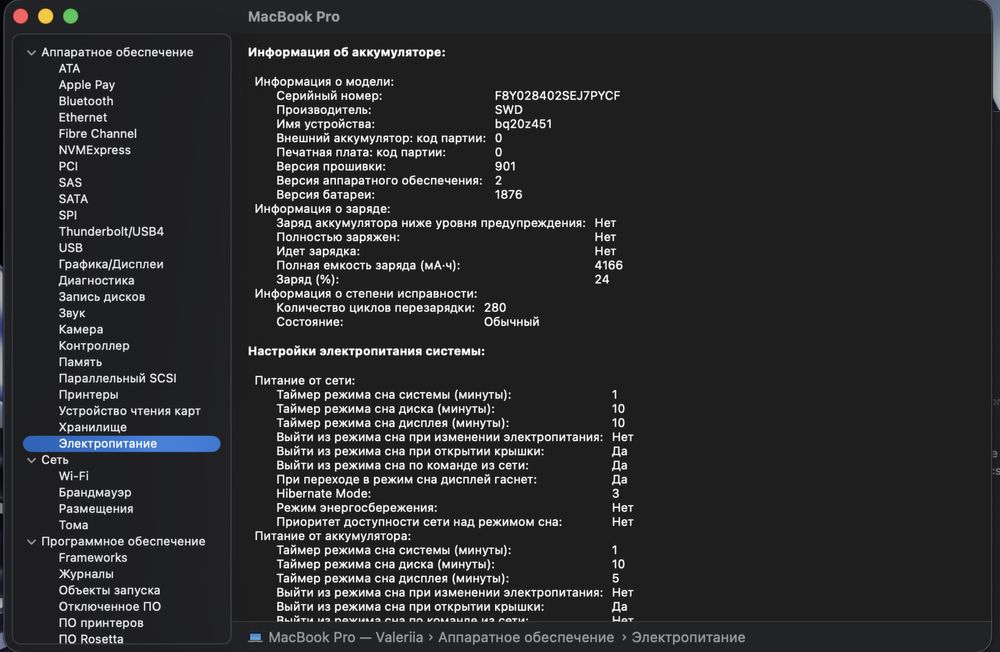Select the highlighted Электропитание item
This screenshot has height=652, width=1000.
(122, 443)
